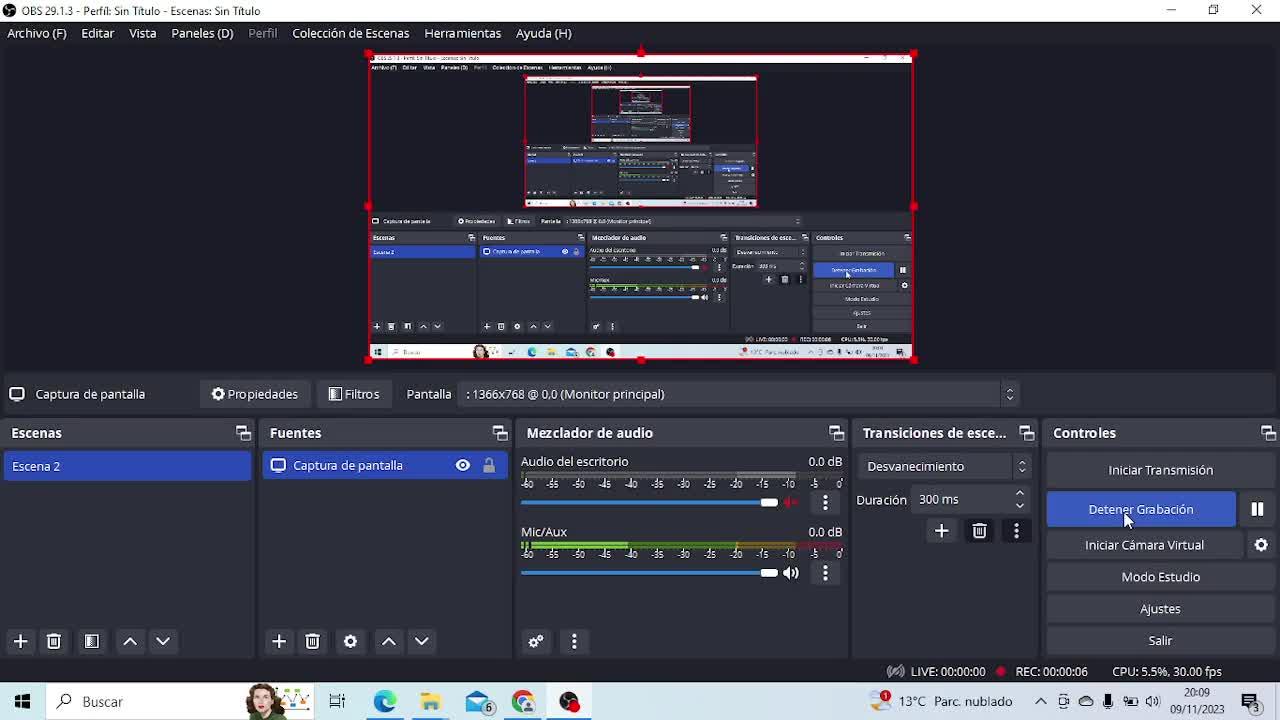Viewport: 1280px width, 720px height.
Task: Open Mic/Aux three-dot options menu
Action: tap(825, 573)
